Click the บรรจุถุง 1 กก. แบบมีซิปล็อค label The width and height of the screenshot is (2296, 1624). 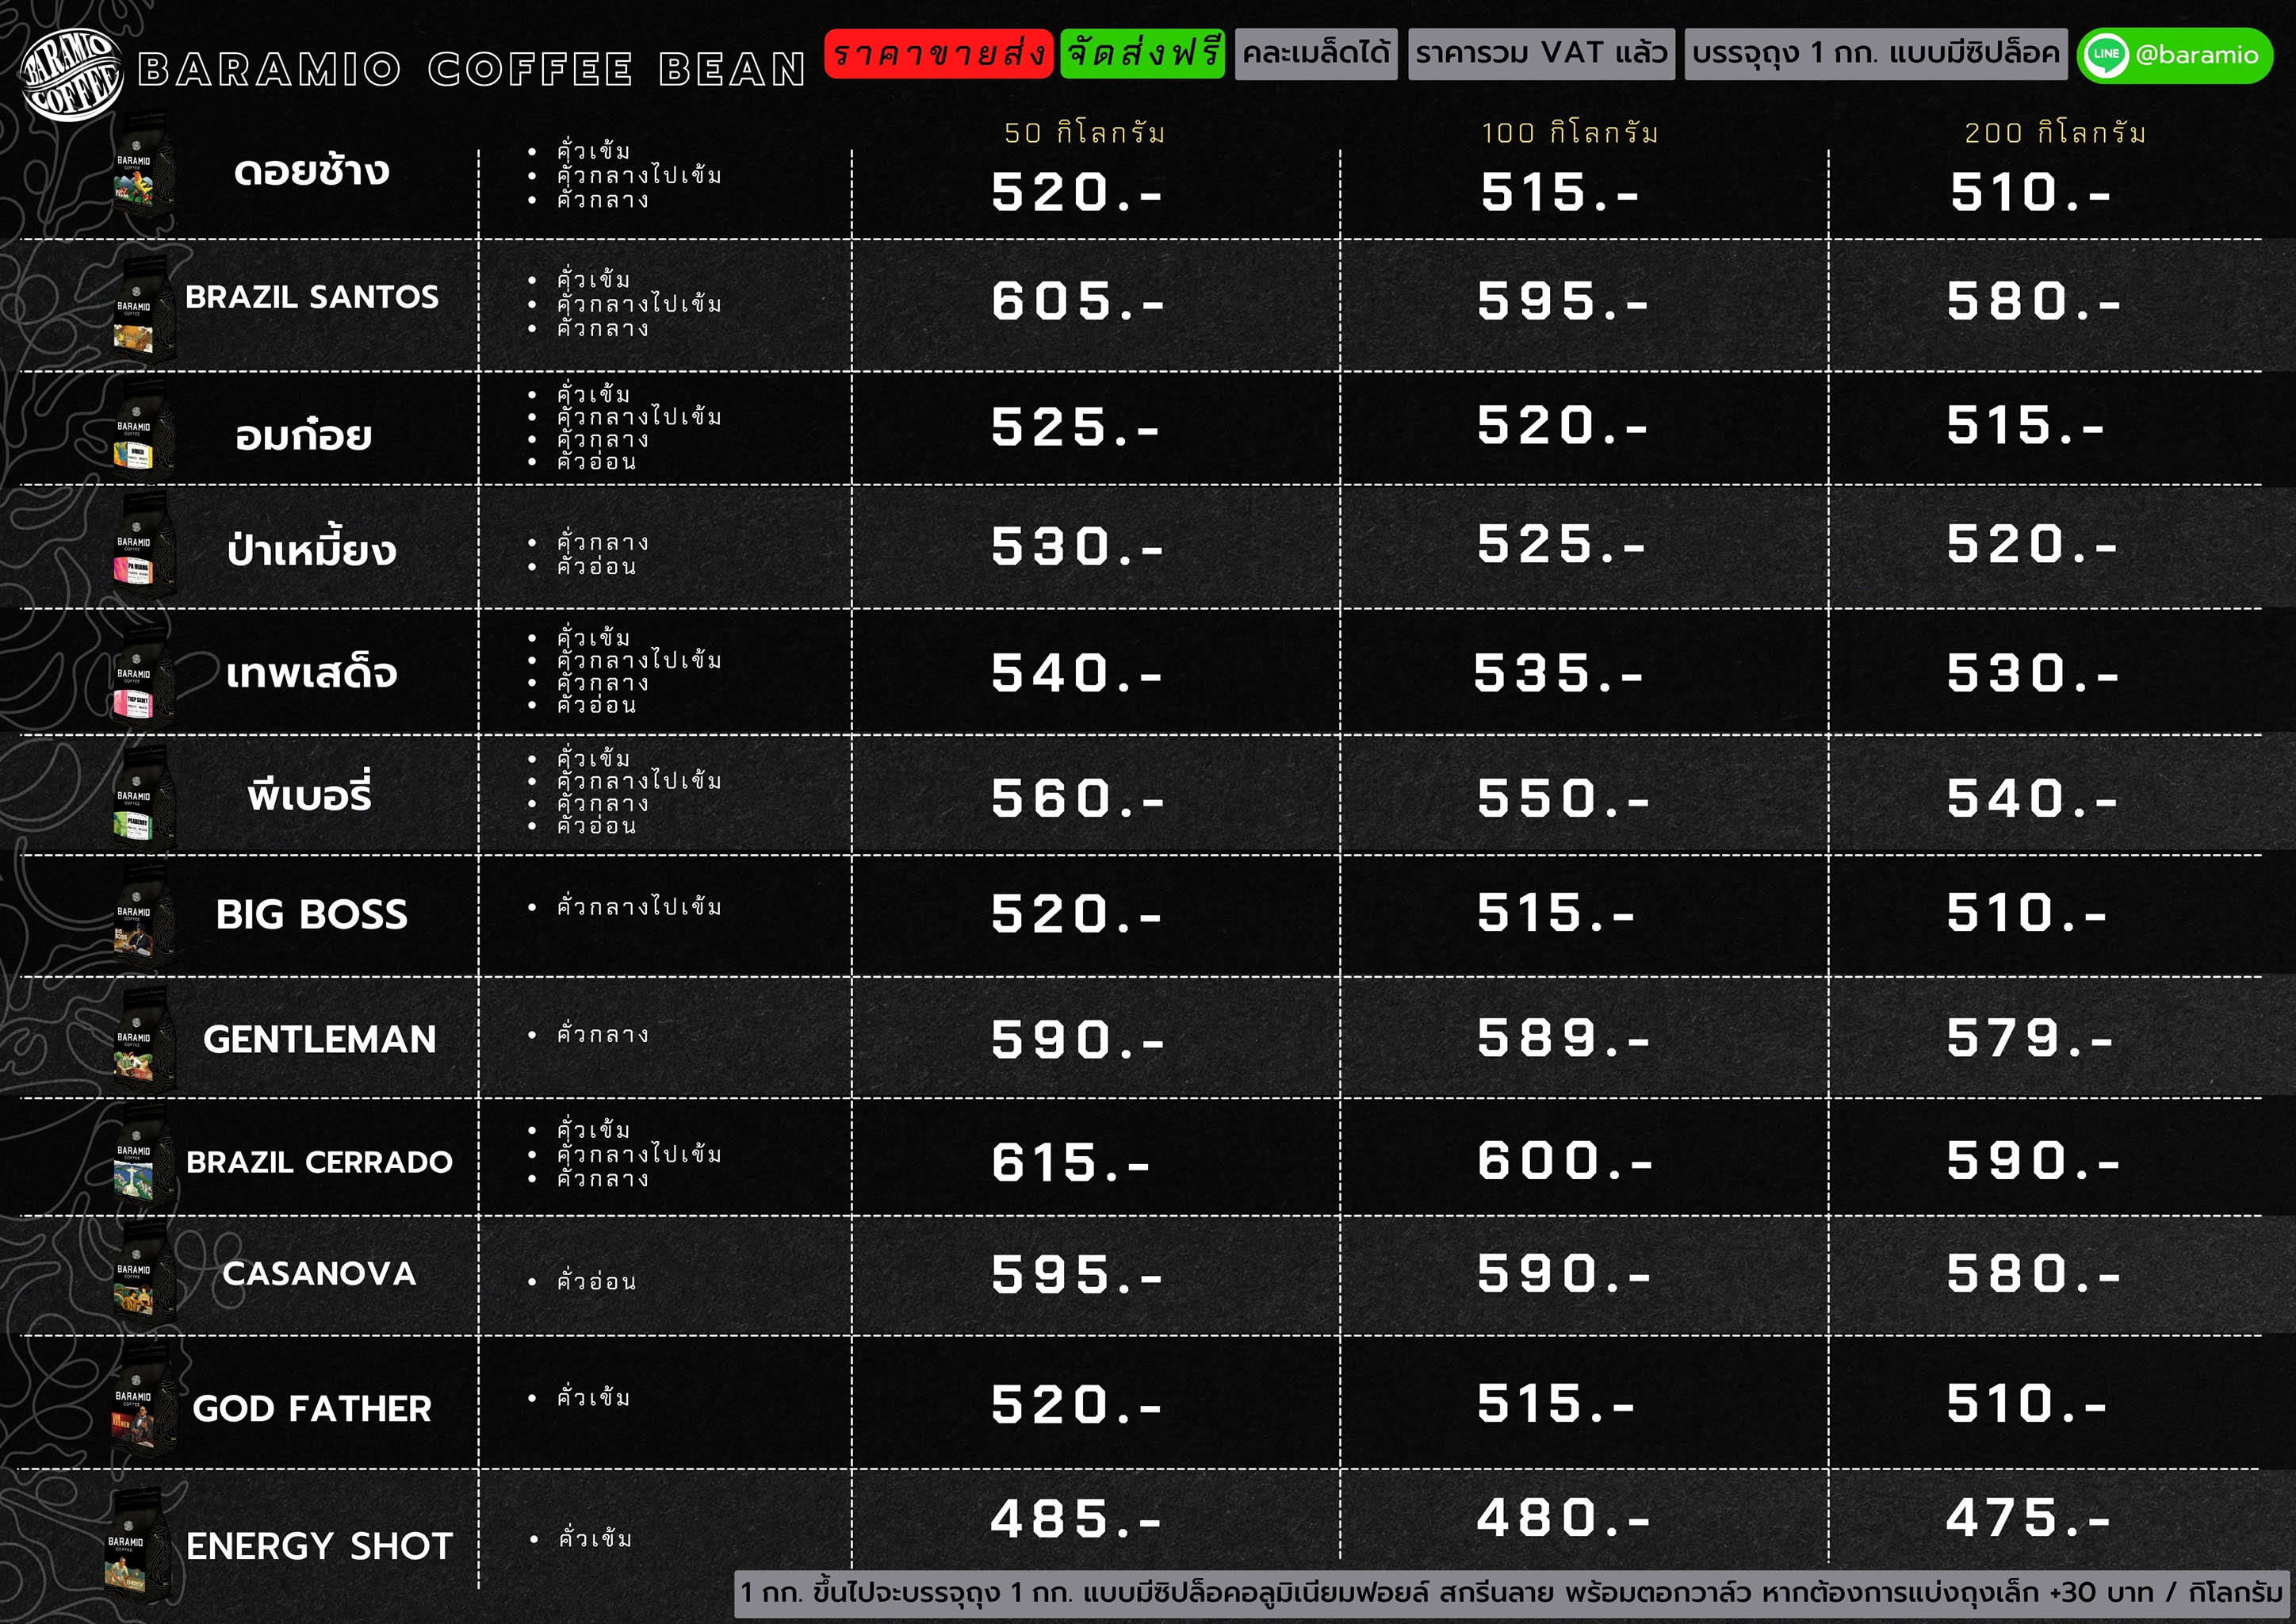click(x=1876, y=53)
